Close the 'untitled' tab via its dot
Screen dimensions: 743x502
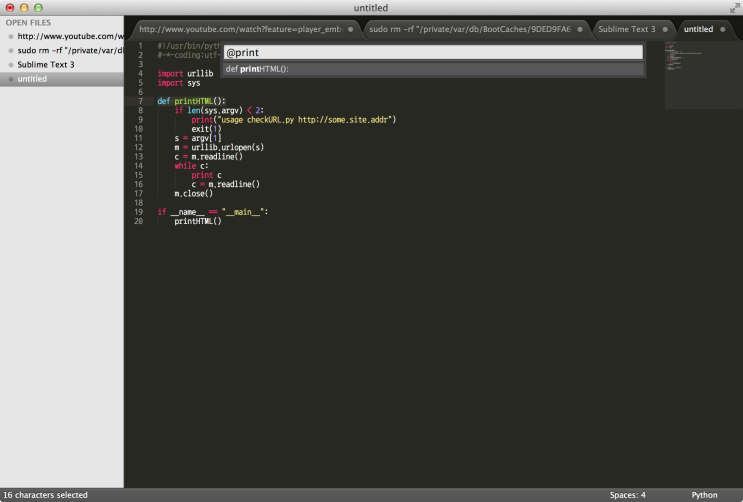pyautogui.click(x=723, y=29)
